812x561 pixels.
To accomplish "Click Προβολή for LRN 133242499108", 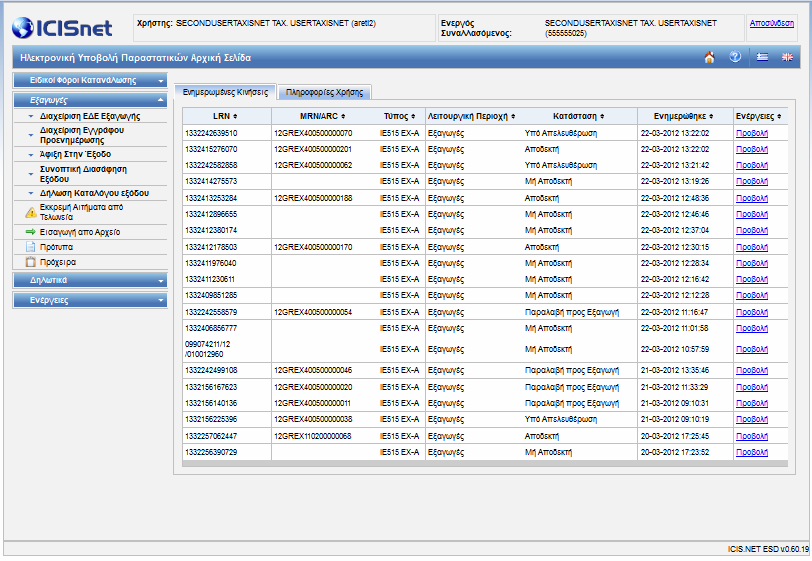I will coord(752,370).
